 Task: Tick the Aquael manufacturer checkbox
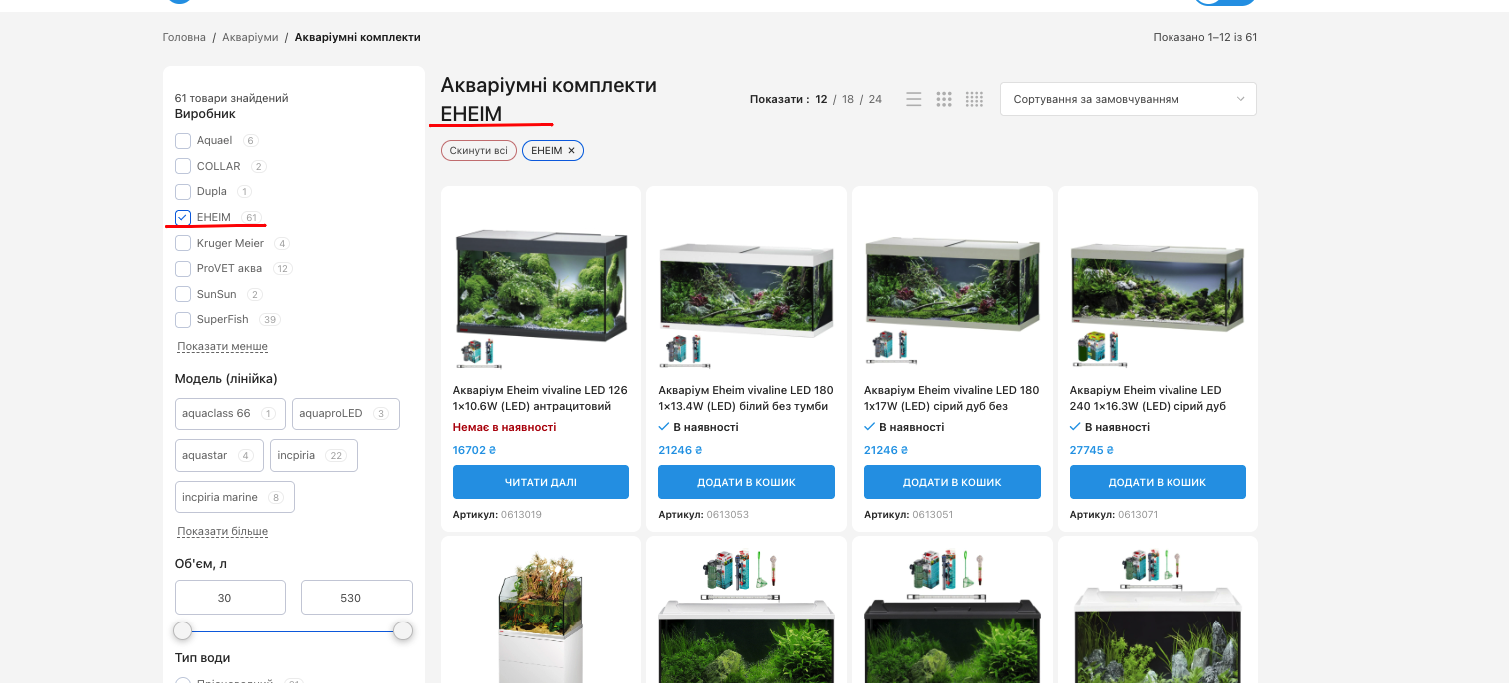point(183,141)
